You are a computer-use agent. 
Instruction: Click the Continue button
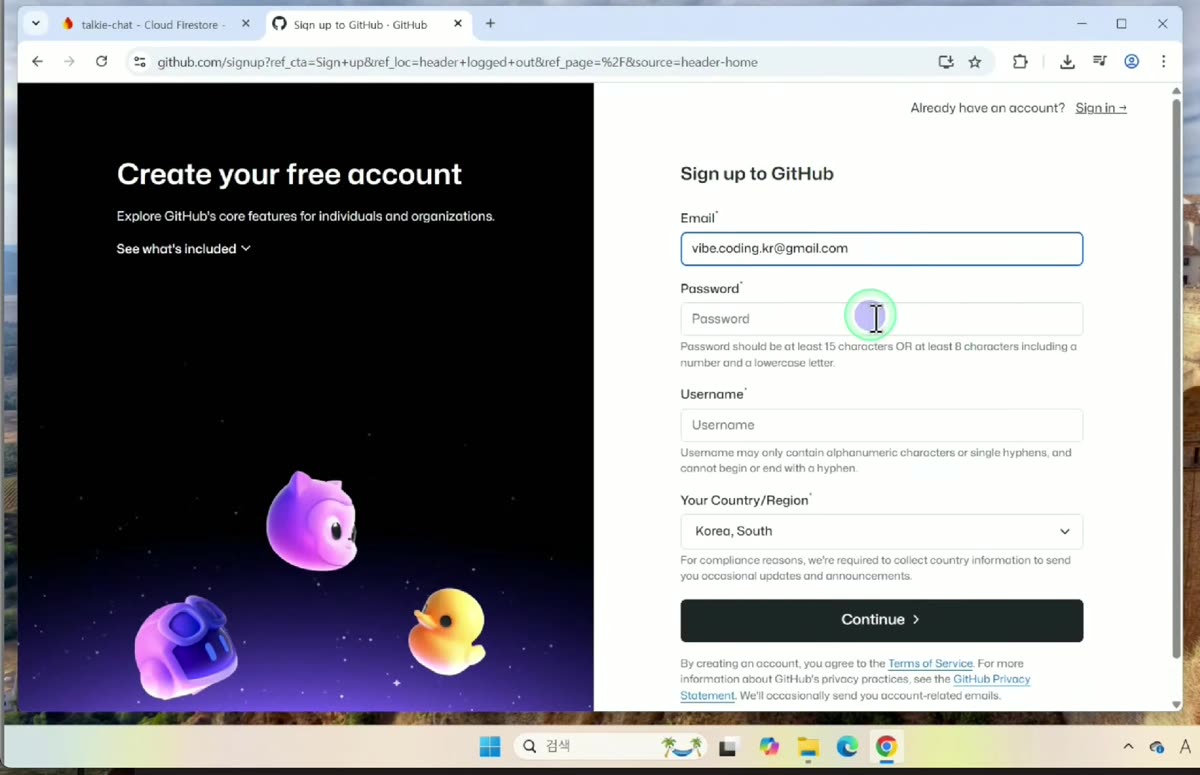click(x=881, y=620)
